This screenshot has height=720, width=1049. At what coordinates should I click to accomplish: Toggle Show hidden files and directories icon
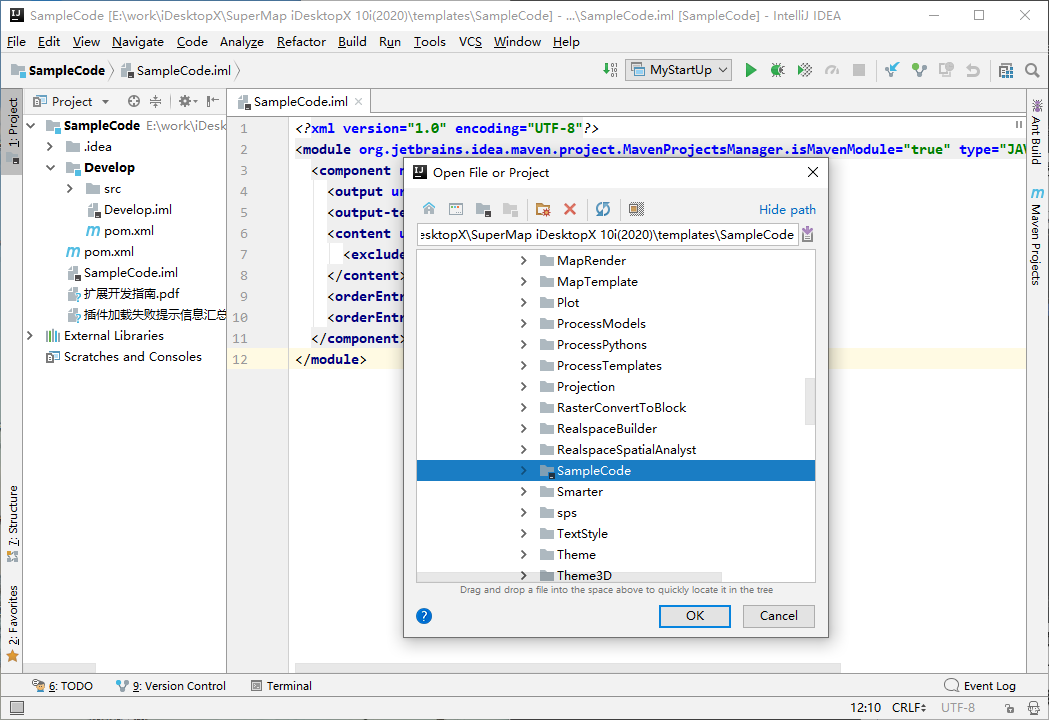636,209
